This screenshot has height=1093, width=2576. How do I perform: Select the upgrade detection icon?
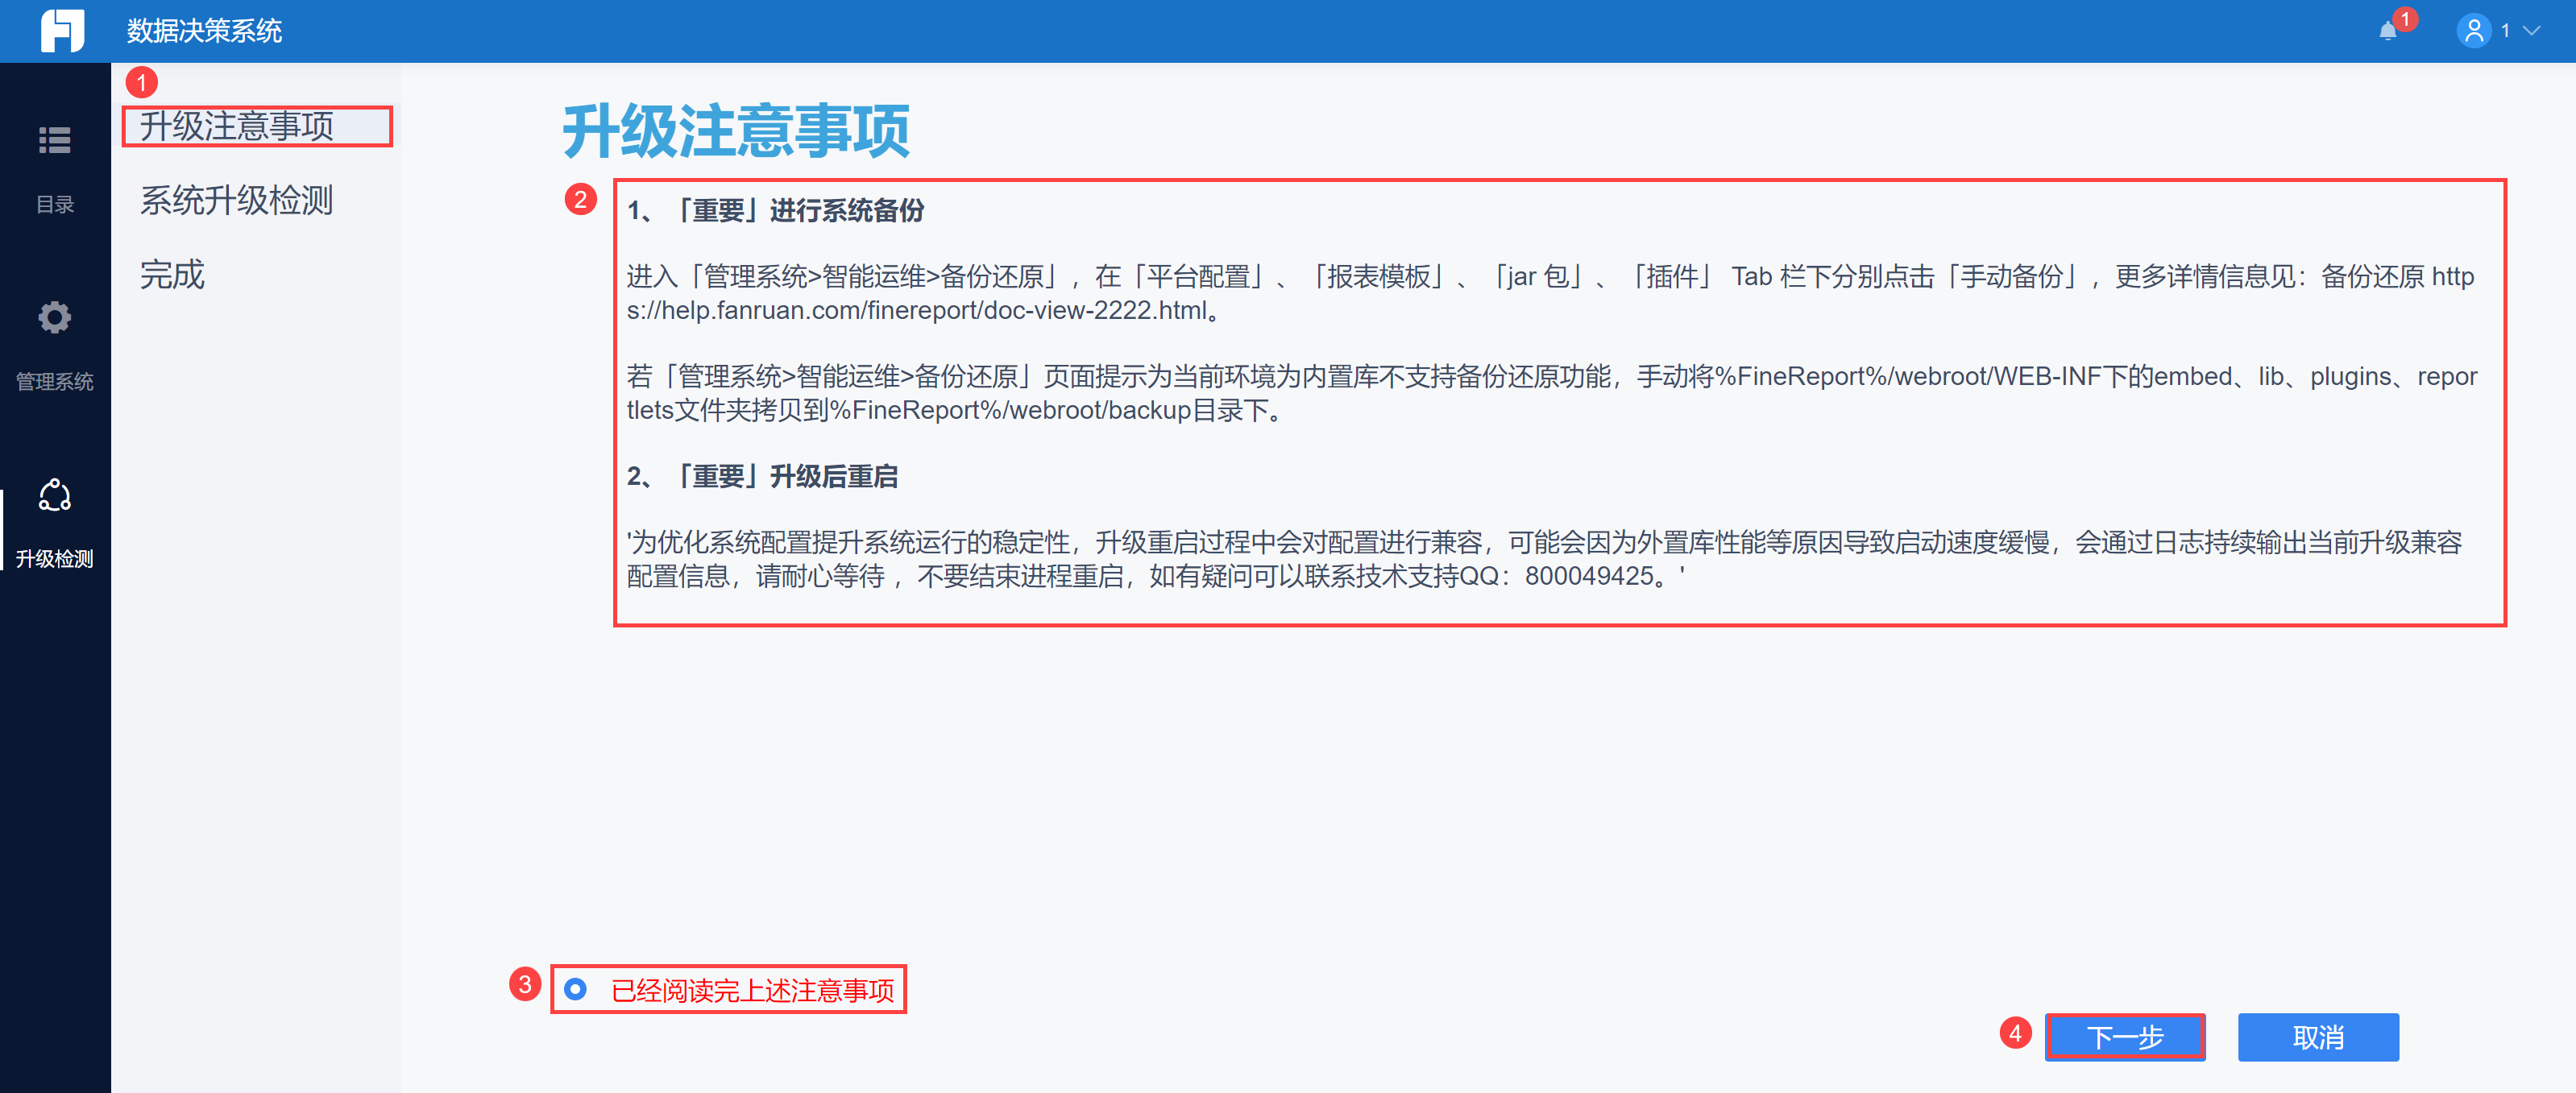tap(55, 495)
